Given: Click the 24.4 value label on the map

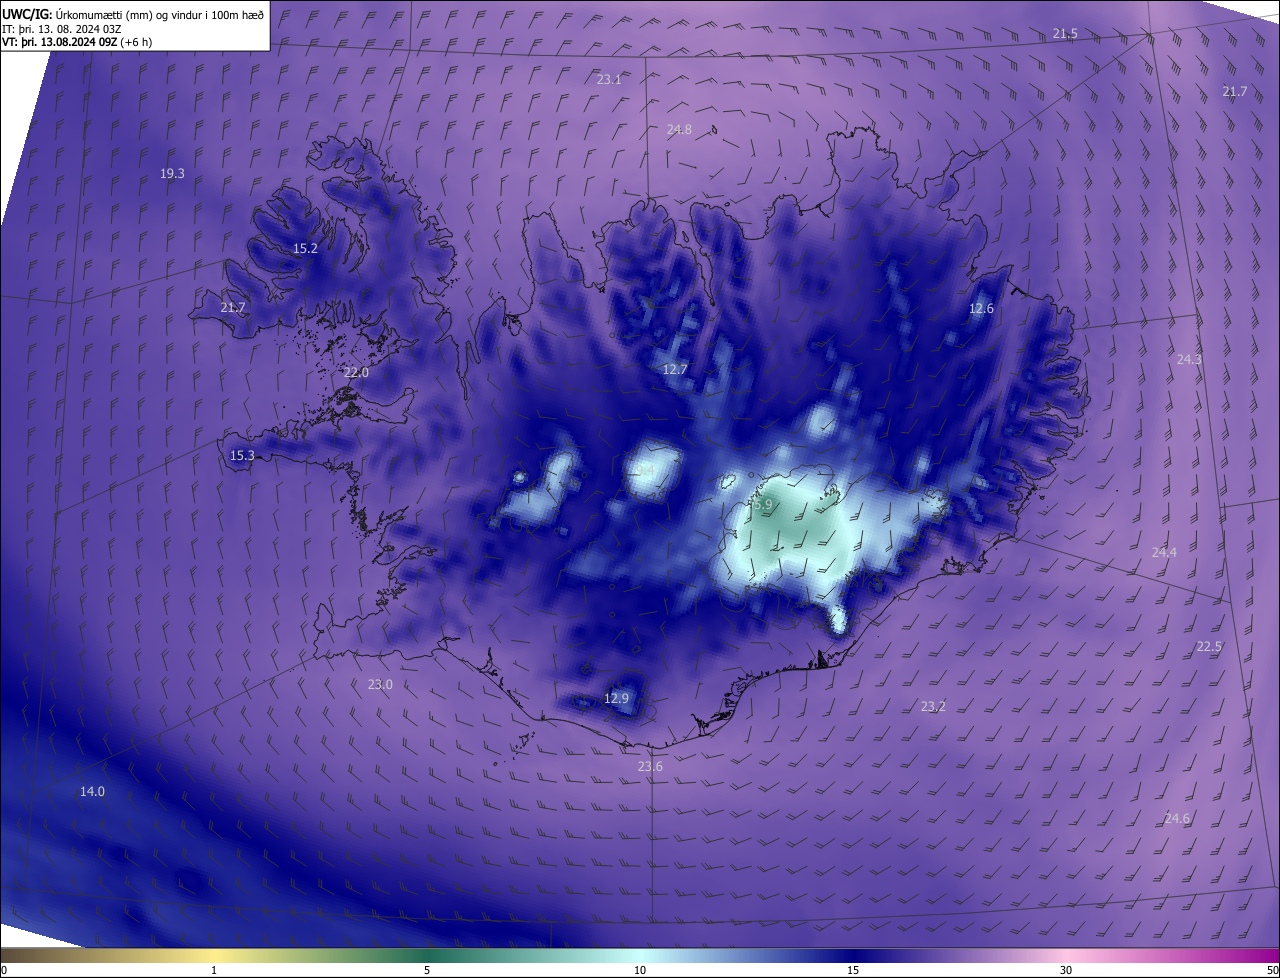Looking at the screenshot, I should click(x=1164, y=552).
